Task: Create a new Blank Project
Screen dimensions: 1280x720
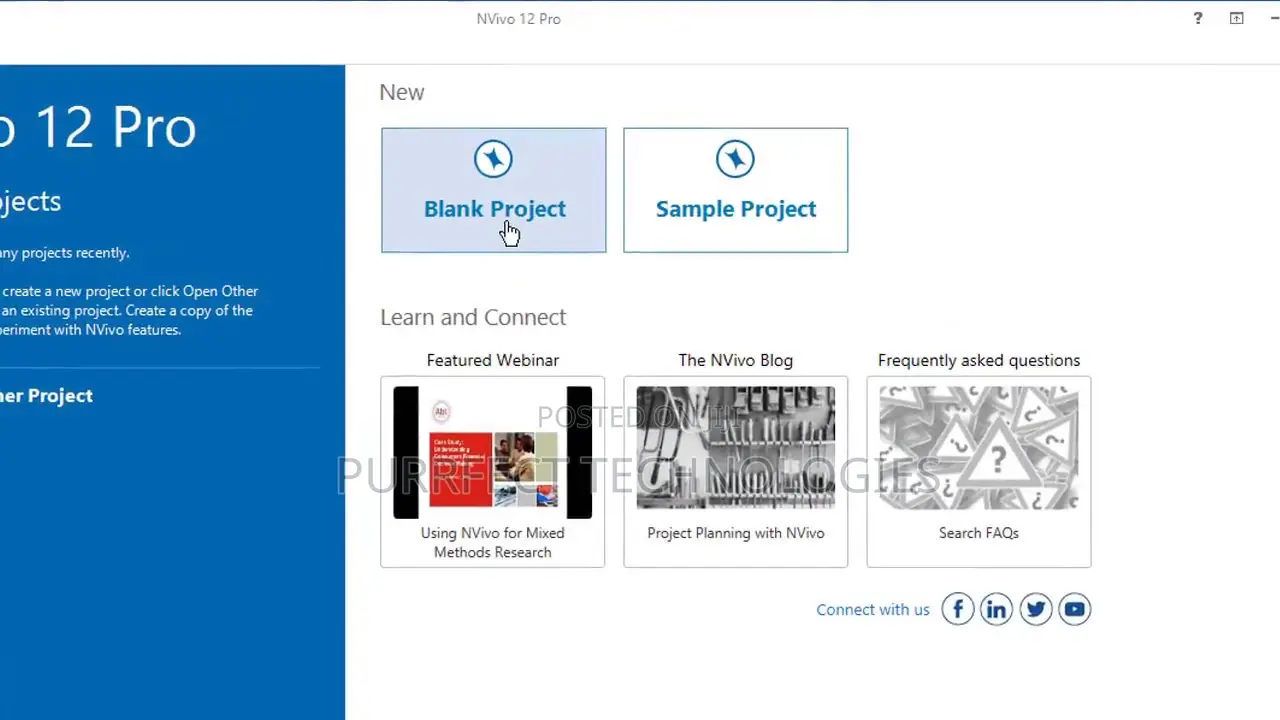Action: pyautogui.click(x=493, y=190)
